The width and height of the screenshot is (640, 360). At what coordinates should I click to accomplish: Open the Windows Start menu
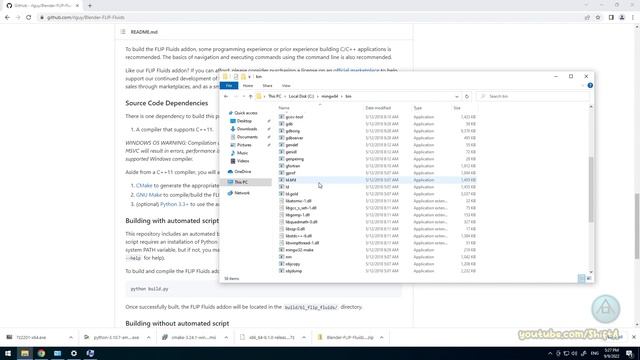pos(8,353)
